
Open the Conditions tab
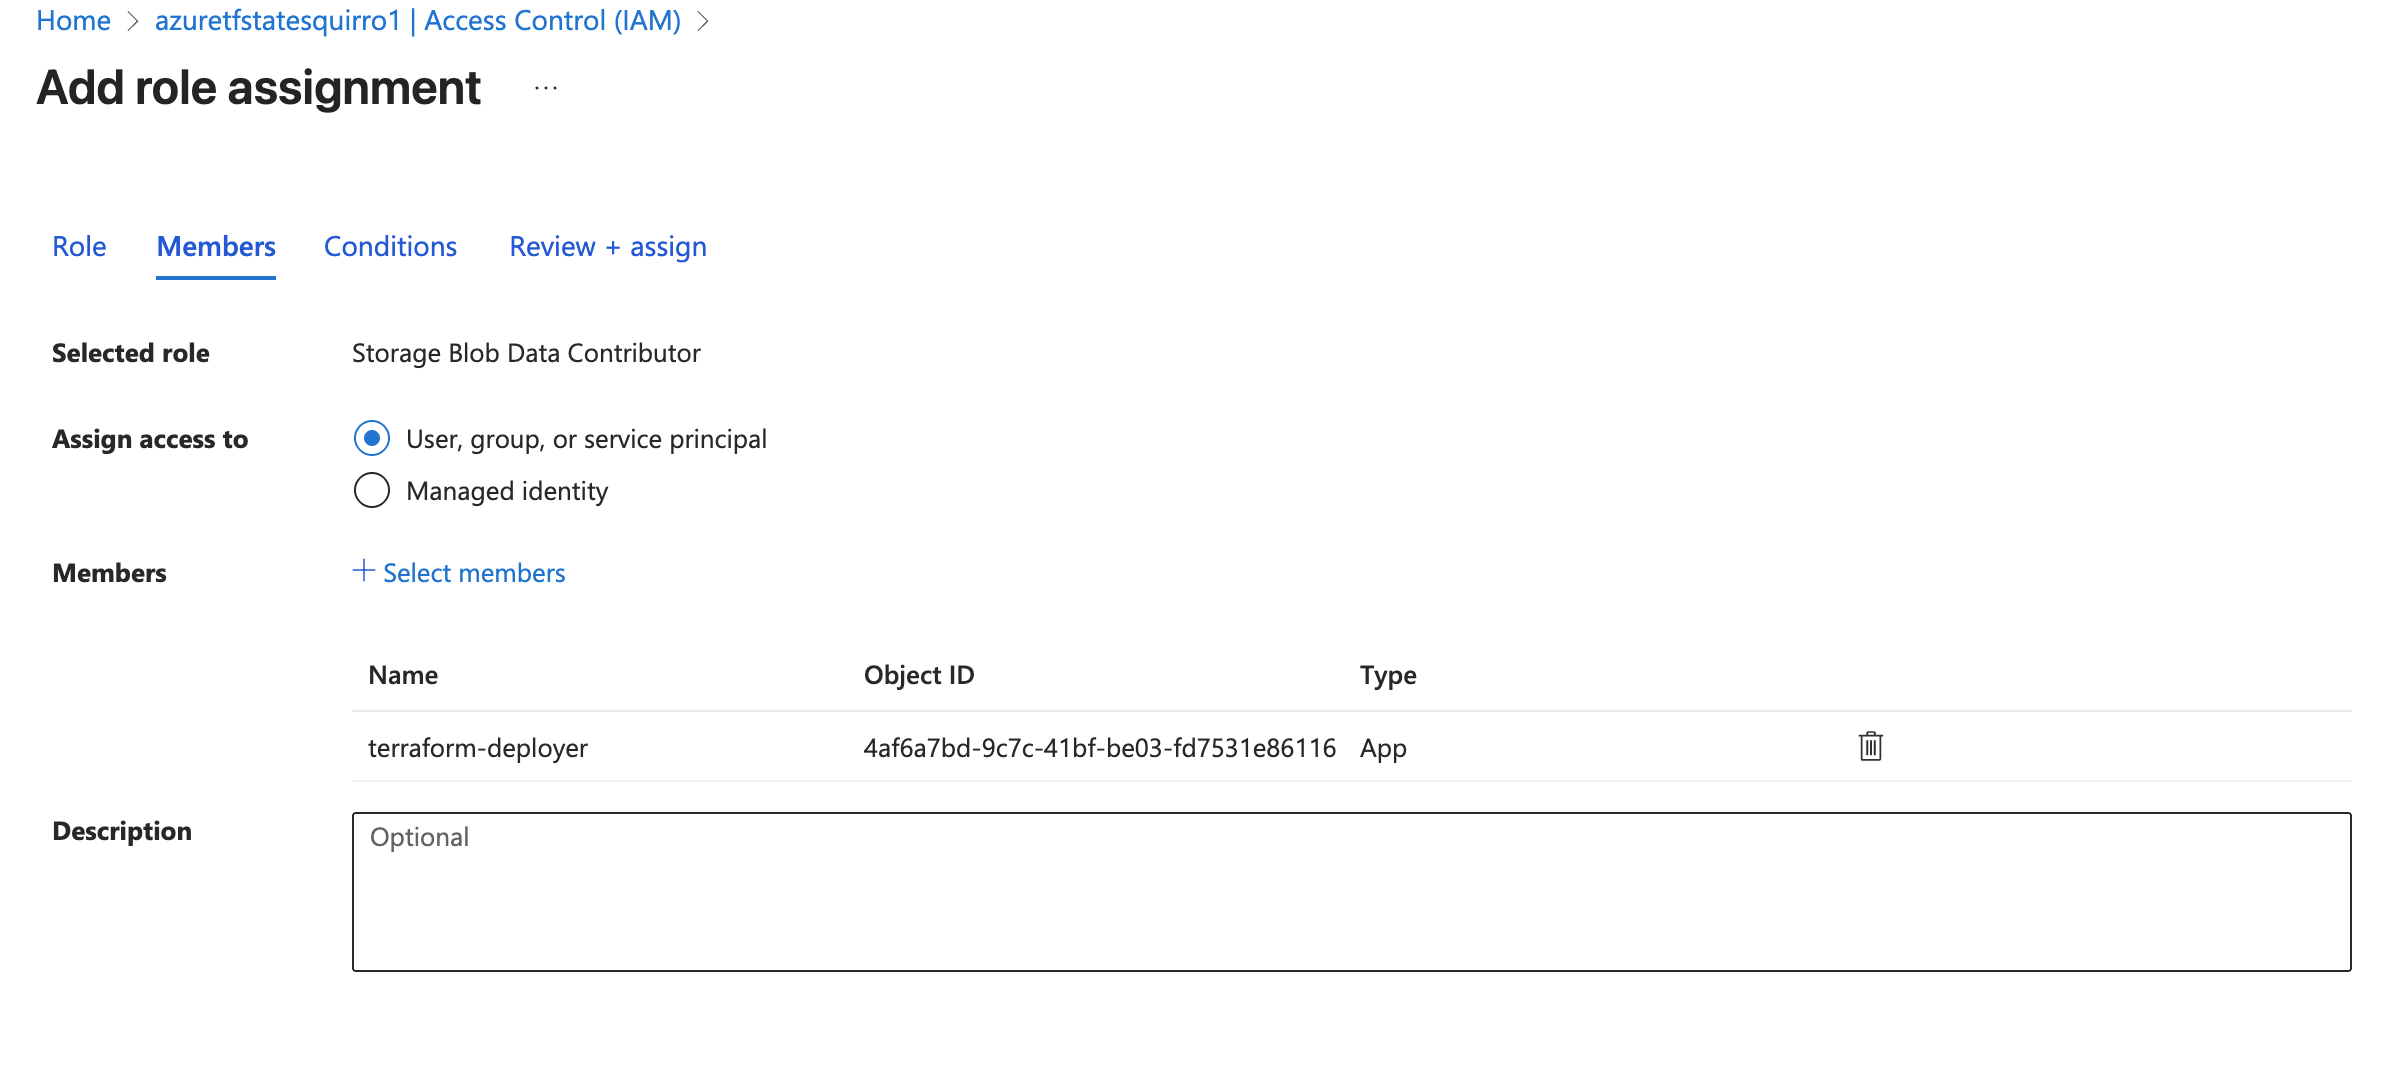pos(390,246)
